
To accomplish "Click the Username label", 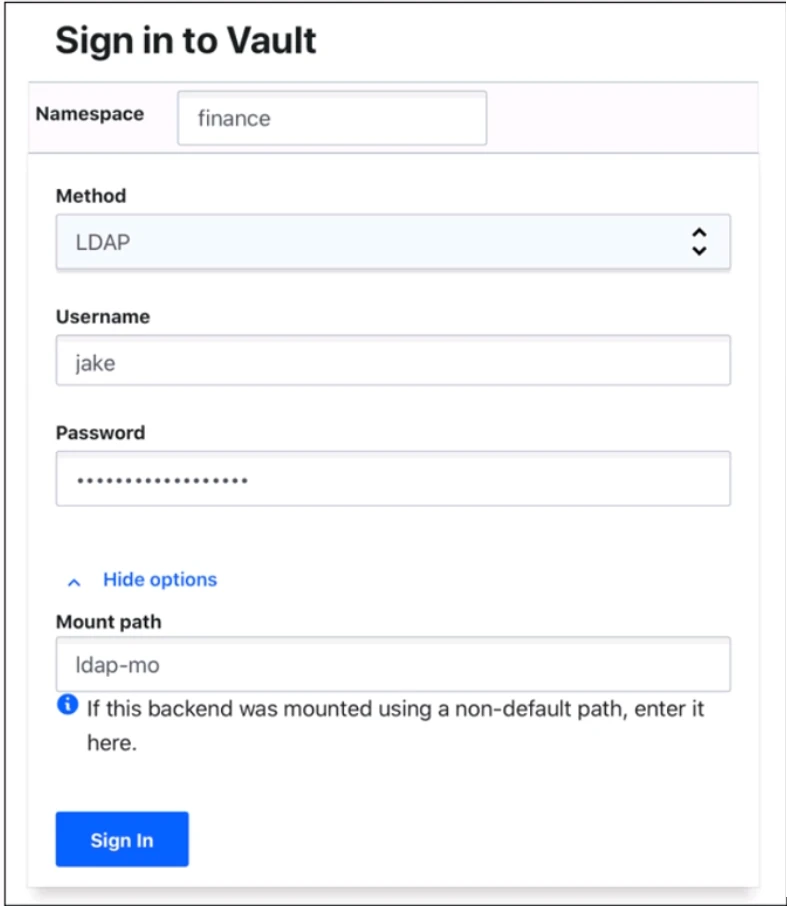I will [103, 317].
